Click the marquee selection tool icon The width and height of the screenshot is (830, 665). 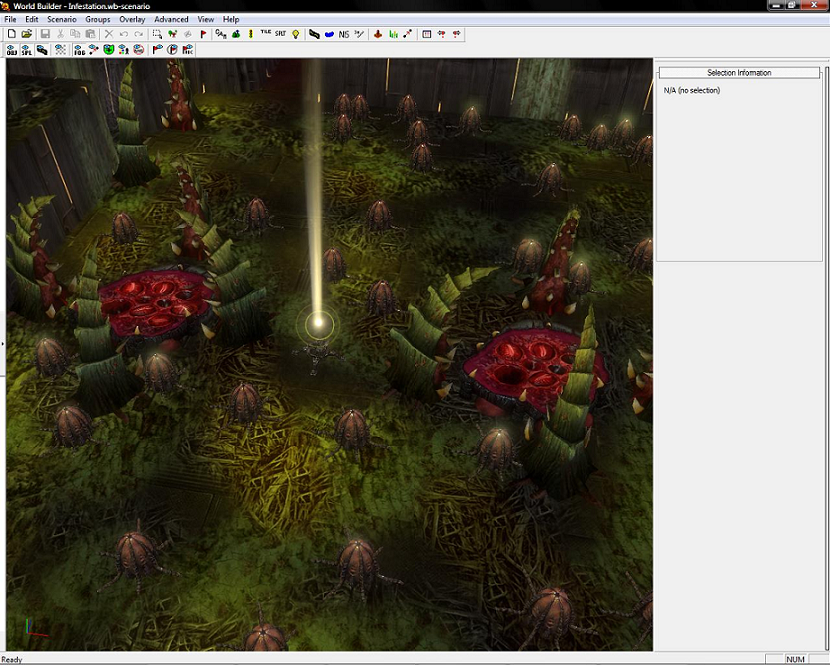(x=157, y=34)
